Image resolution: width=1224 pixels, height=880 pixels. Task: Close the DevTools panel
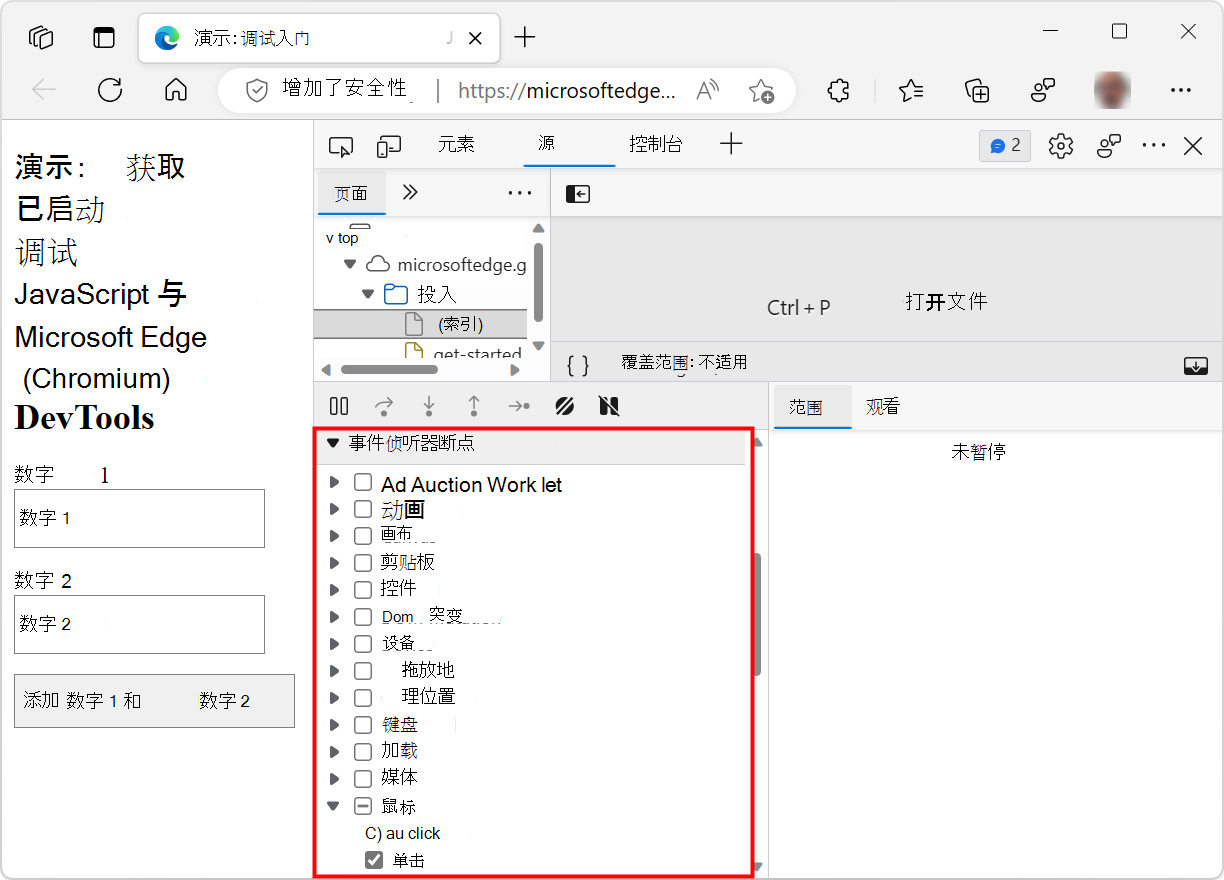point(1193,146)
